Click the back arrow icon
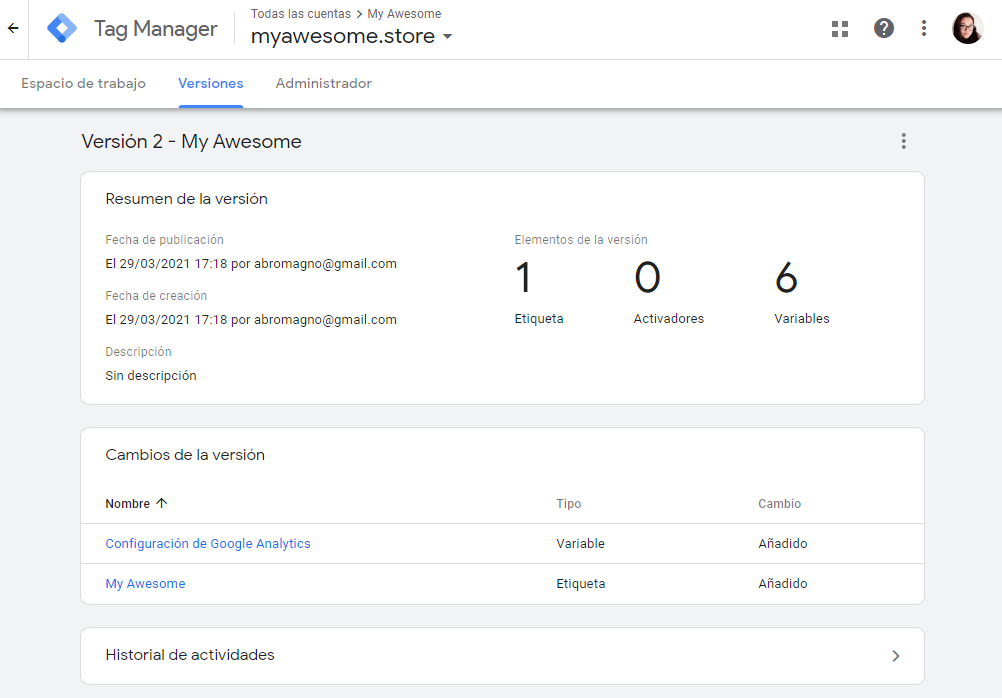The width and height of the screenshot is (1002, 698). click(x=13, y=28)
